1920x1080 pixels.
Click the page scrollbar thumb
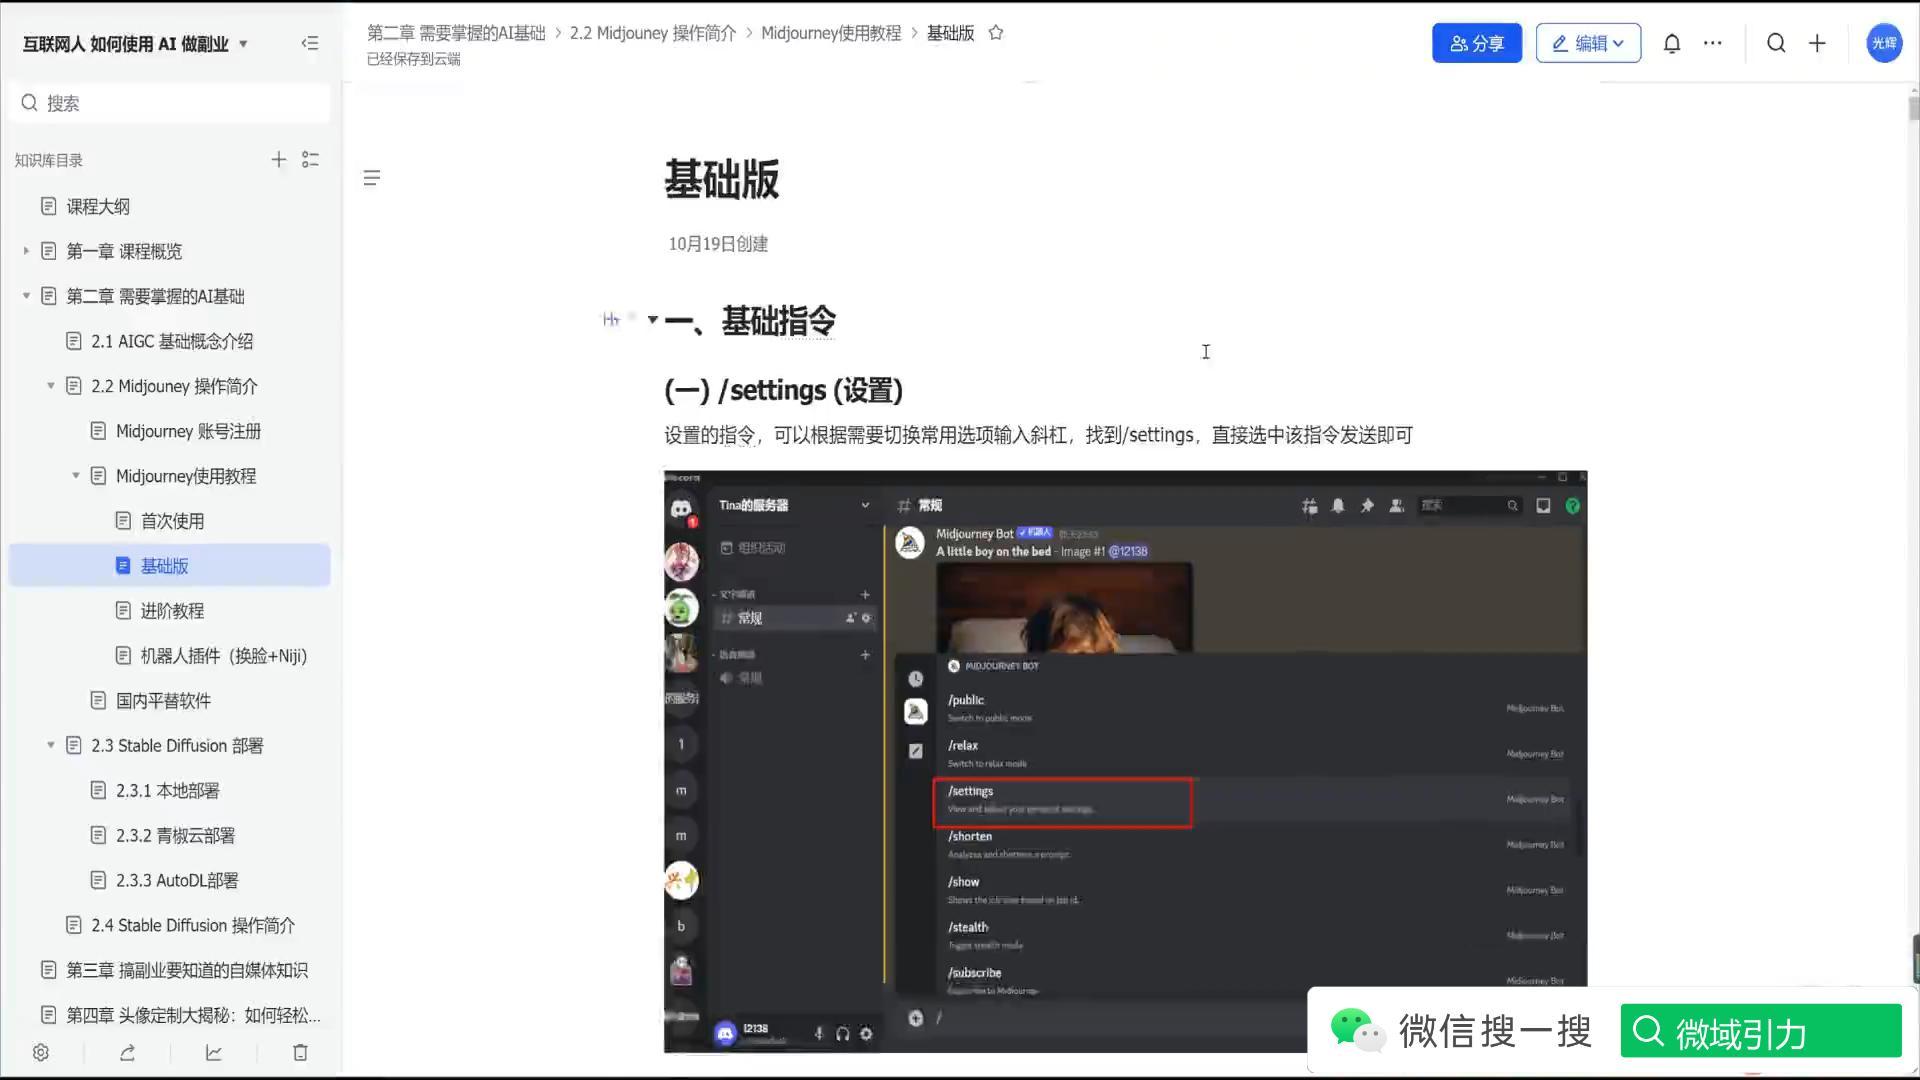click(1913, 108)
